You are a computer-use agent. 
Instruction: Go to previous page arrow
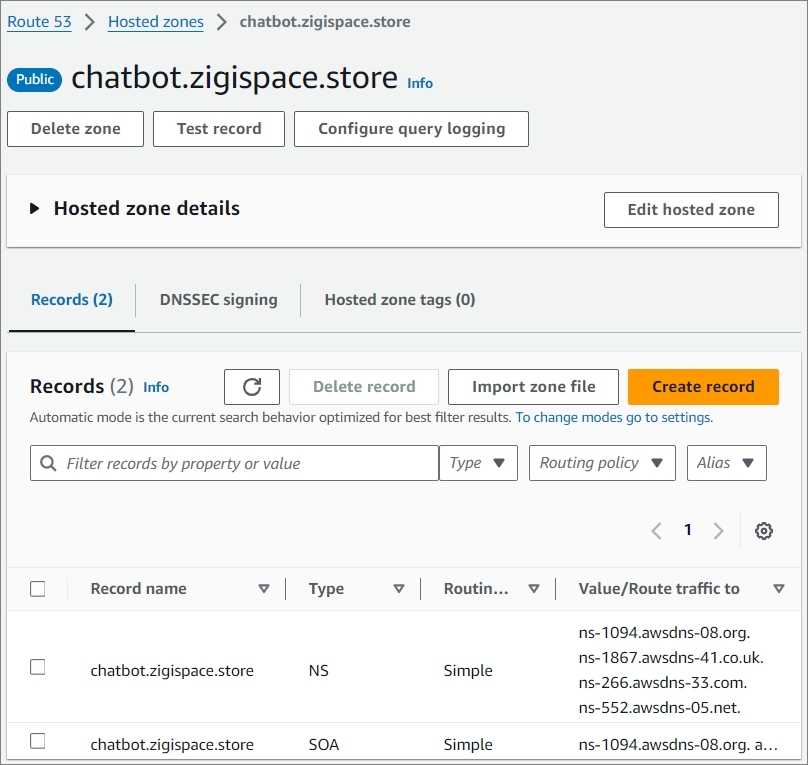coord(656,531)
